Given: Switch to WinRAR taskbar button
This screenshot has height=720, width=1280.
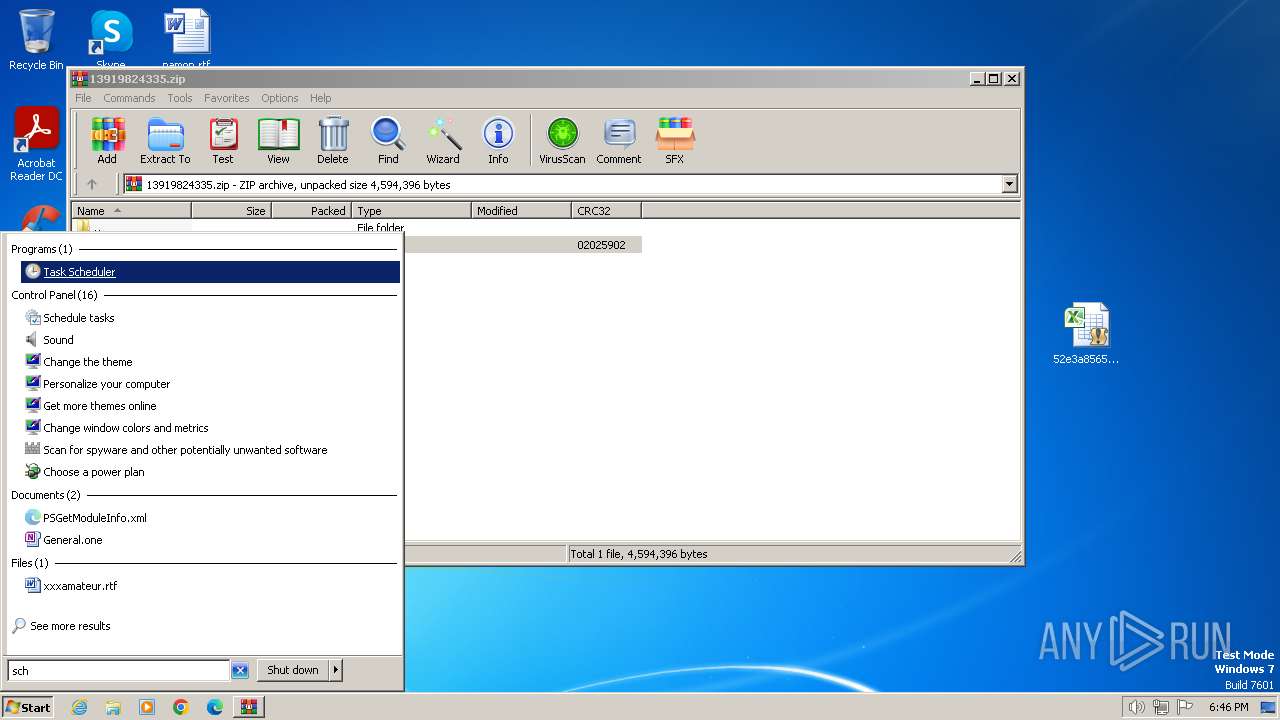Looking at the screenshot, I should 249,707.
